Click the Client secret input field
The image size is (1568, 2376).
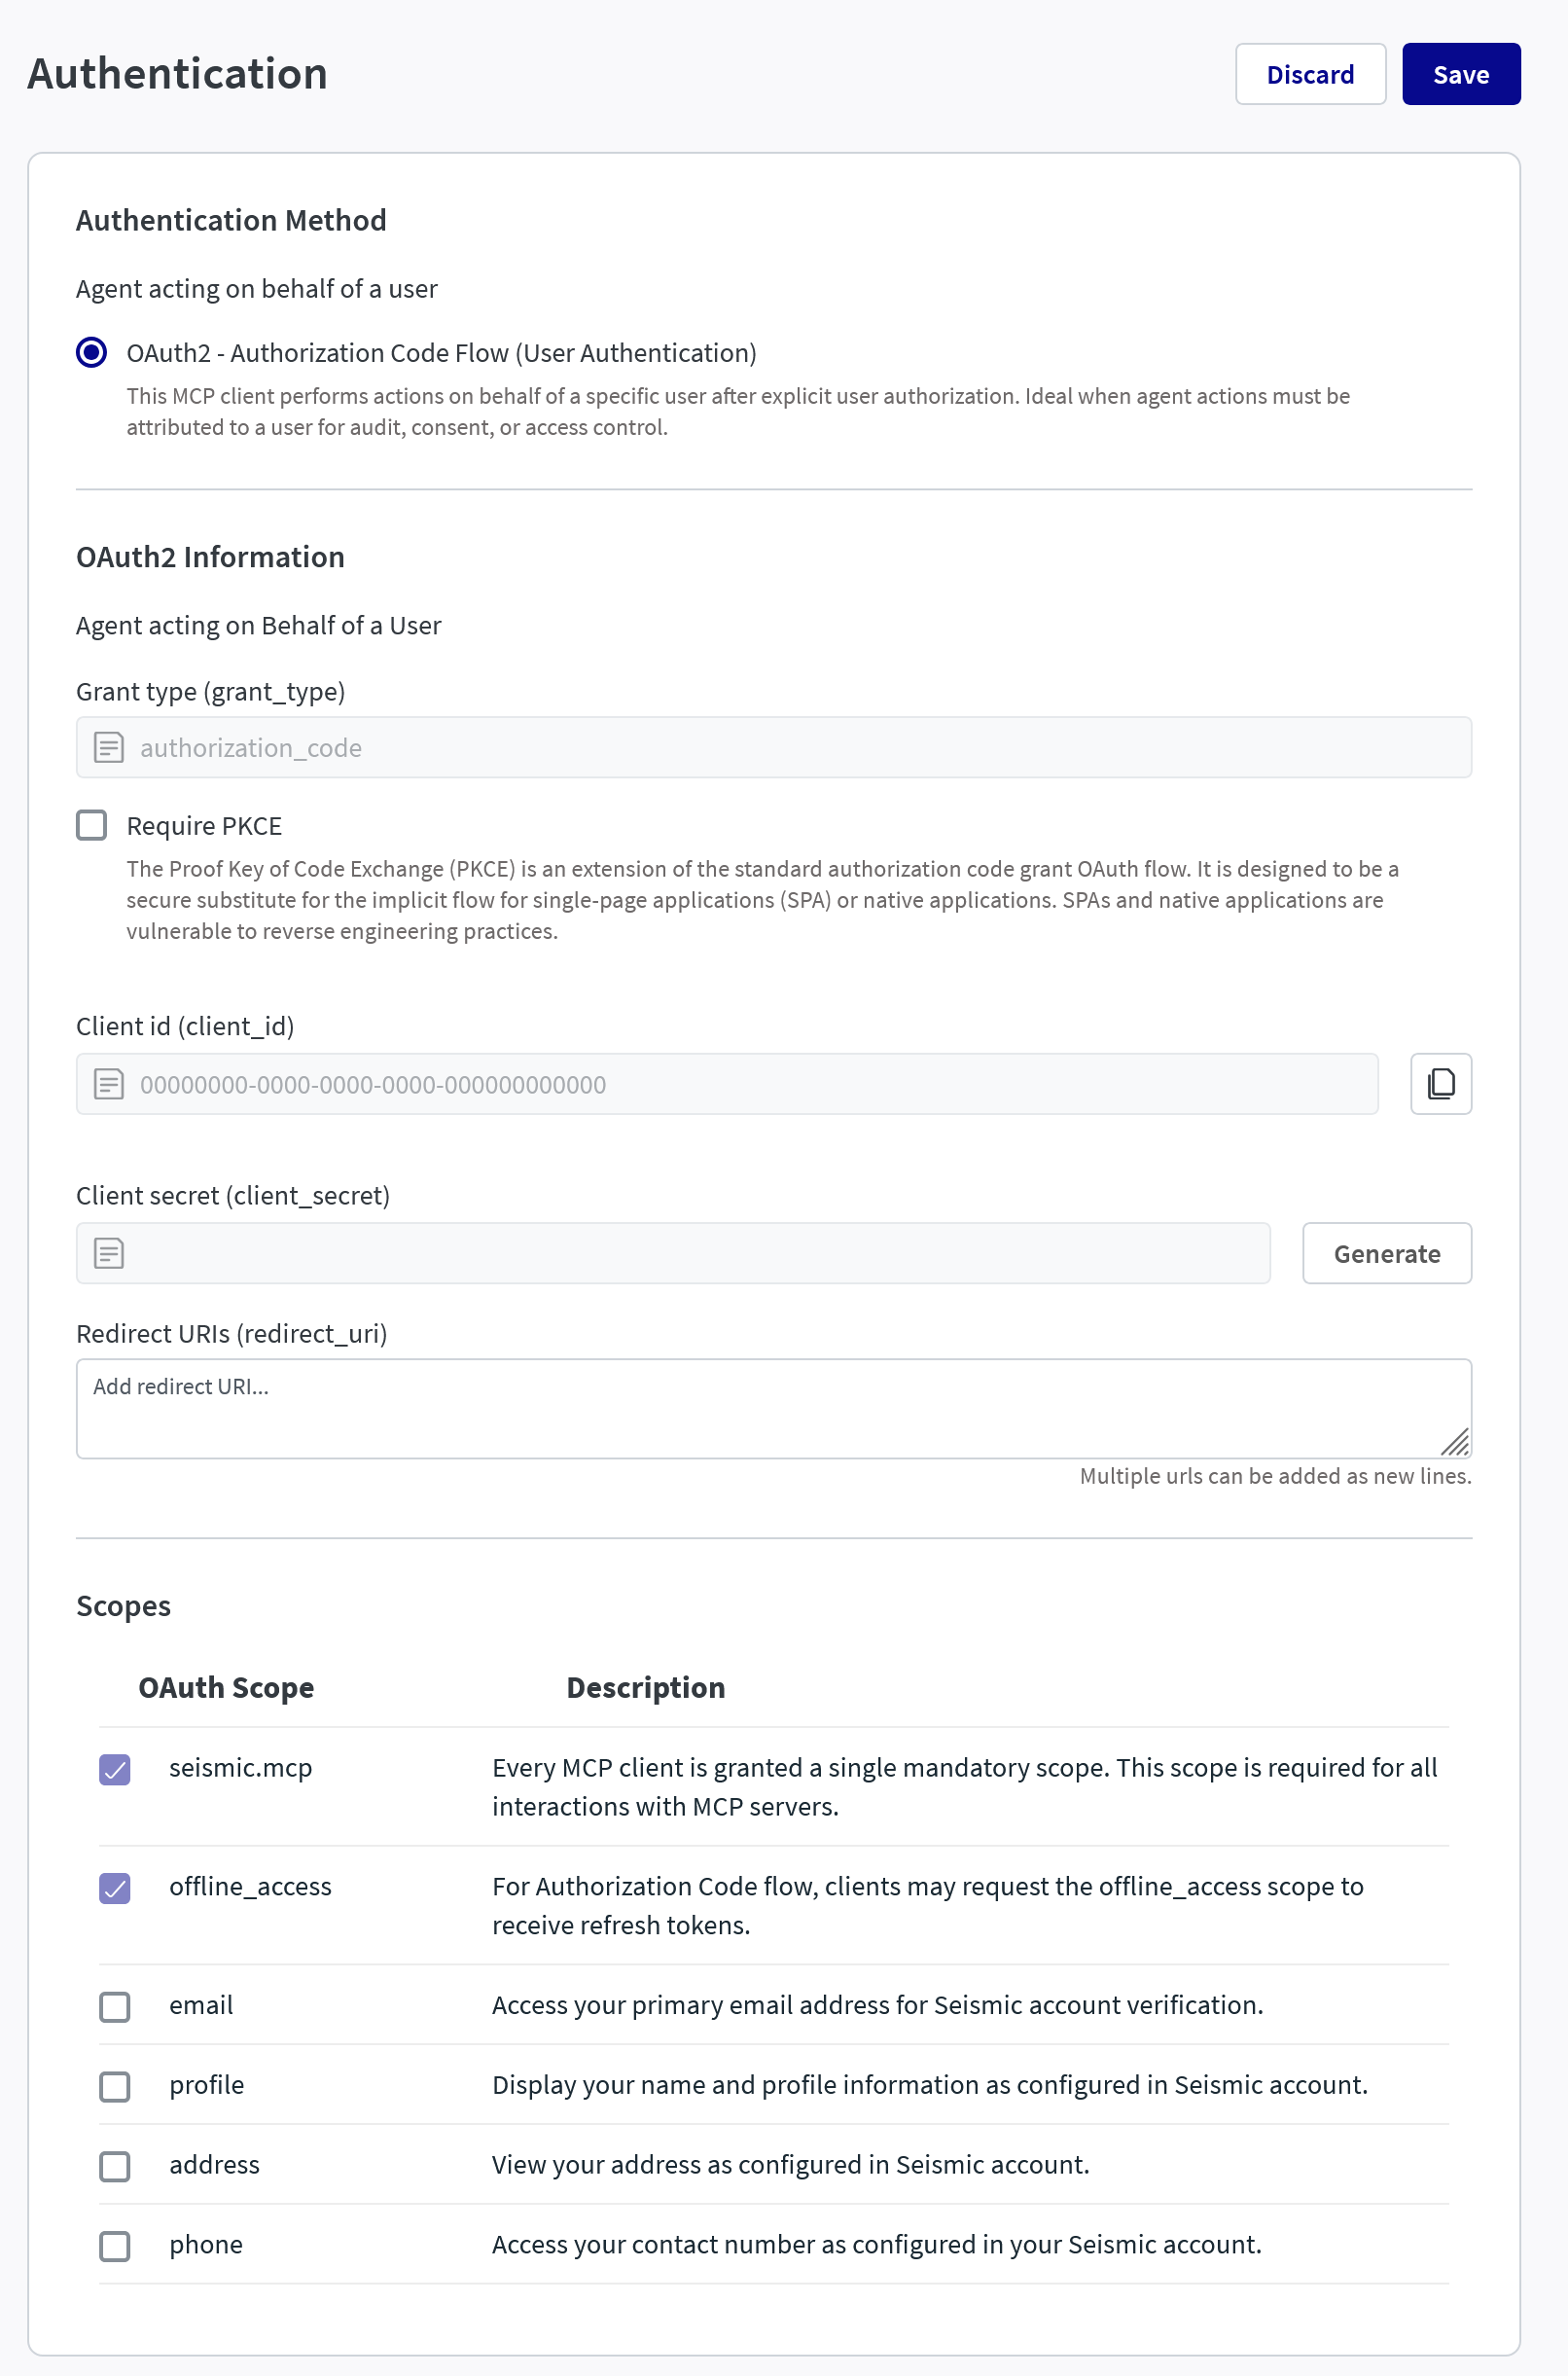pos(690,1253)
